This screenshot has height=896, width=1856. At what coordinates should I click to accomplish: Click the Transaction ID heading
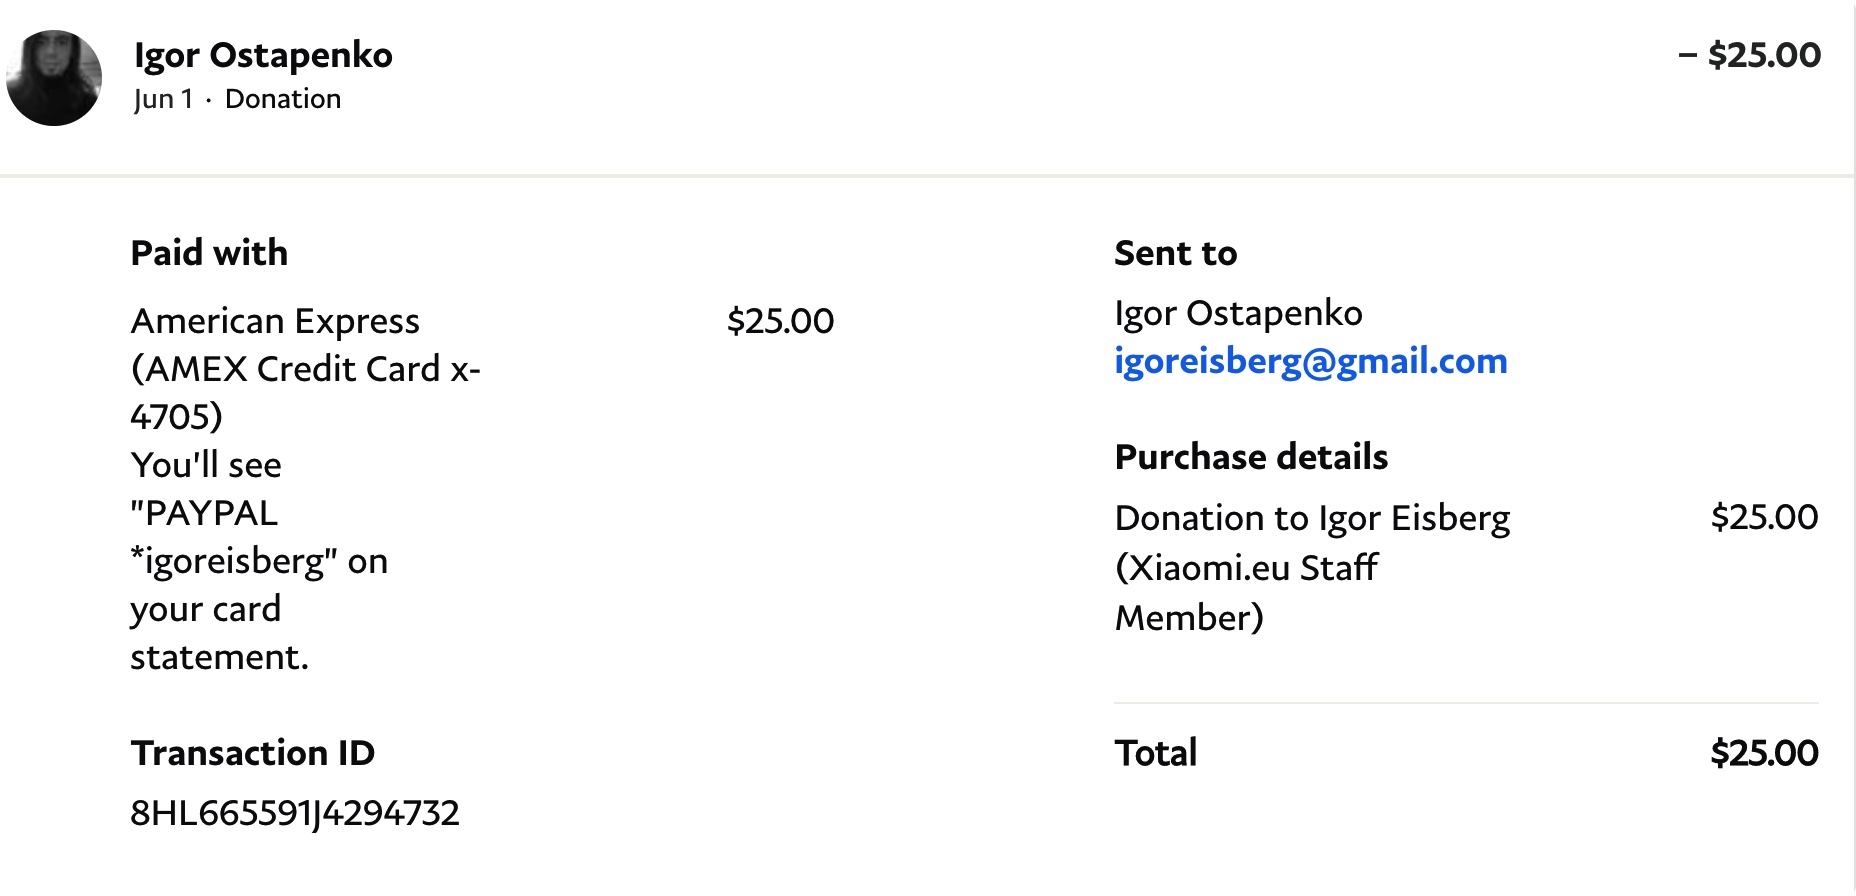coord(253,753)
